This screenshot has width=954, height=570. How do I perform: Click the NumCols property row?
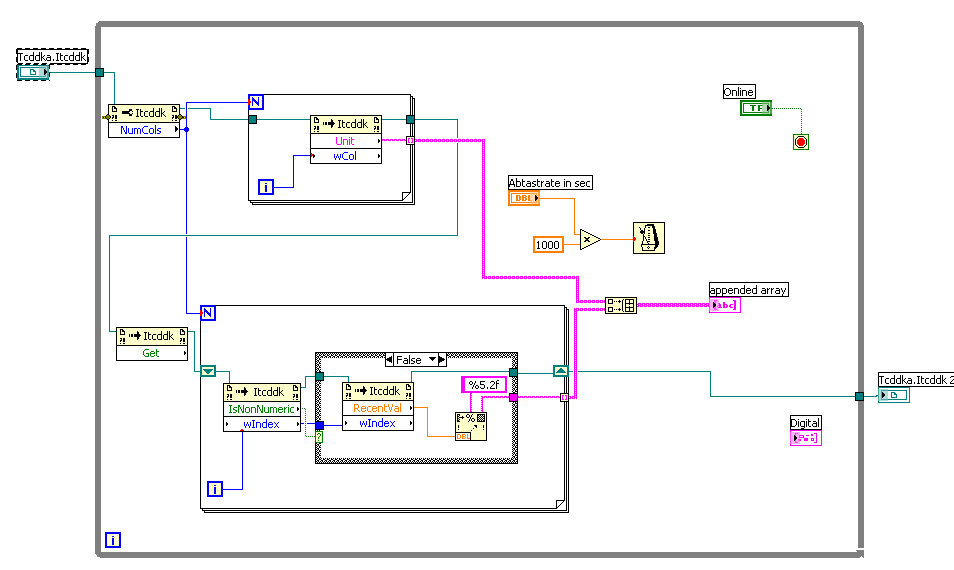pos(144,130)
